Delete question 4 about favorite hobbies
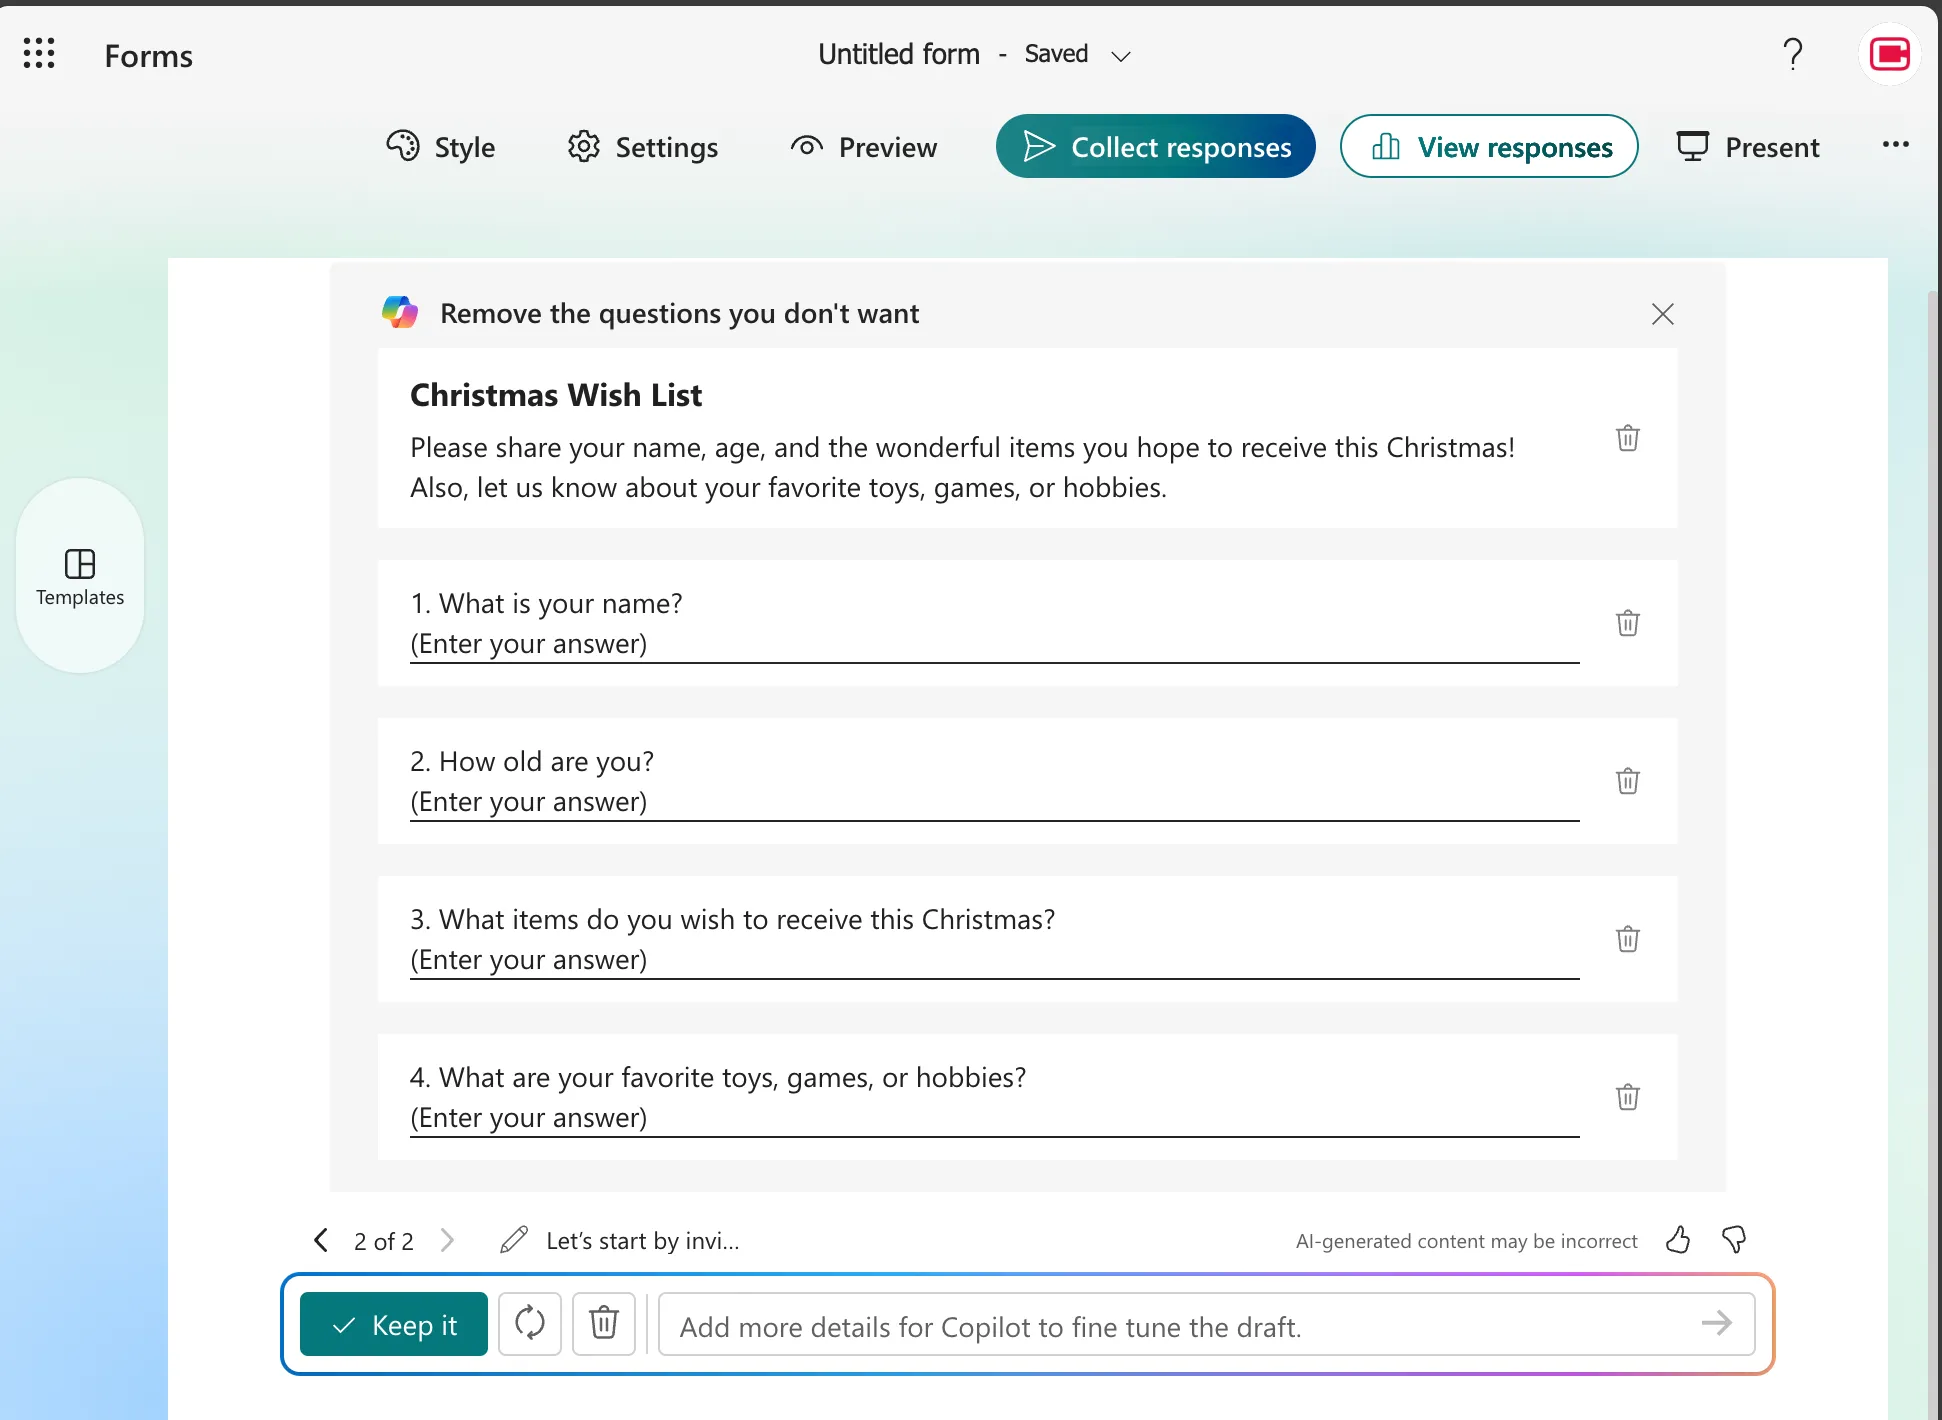The height and width of the screenshot is (1420, 1942). 1628,1097
